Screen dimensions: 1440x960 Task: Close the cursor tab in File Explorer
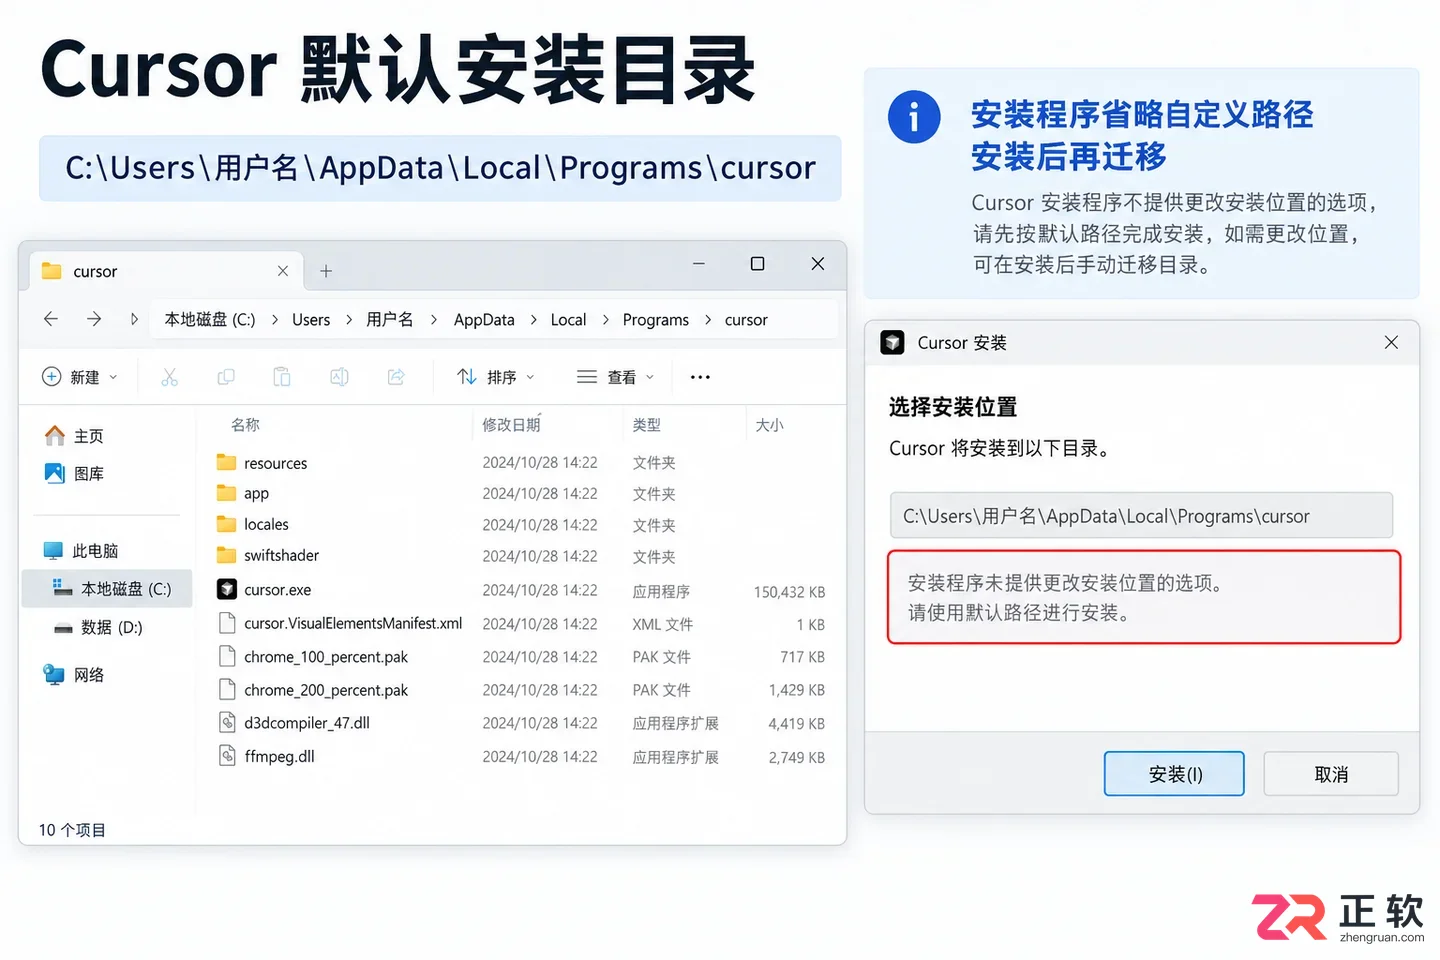click(x=283, y=271)
